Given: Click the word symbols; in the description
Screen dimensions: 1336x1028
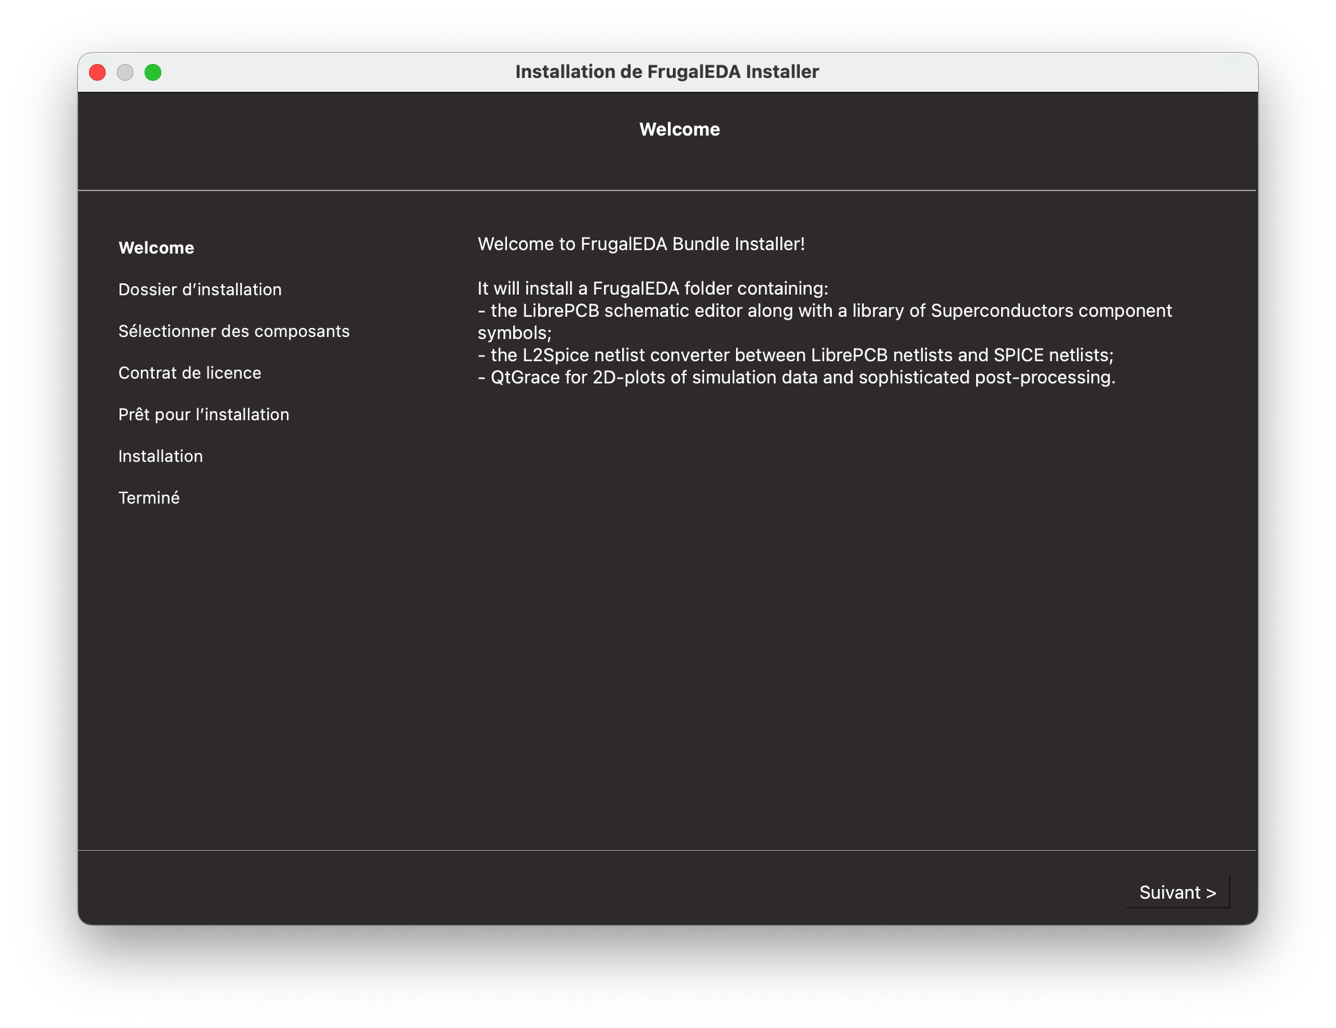Looking at the screenshot, I should tap(514, 333).
